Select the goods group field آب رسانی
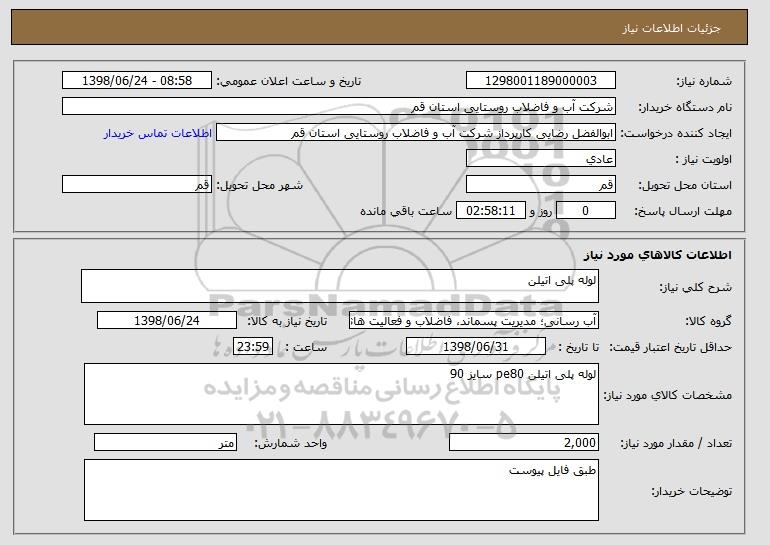Viewport: 770px width, 545px height. [474, 321]
